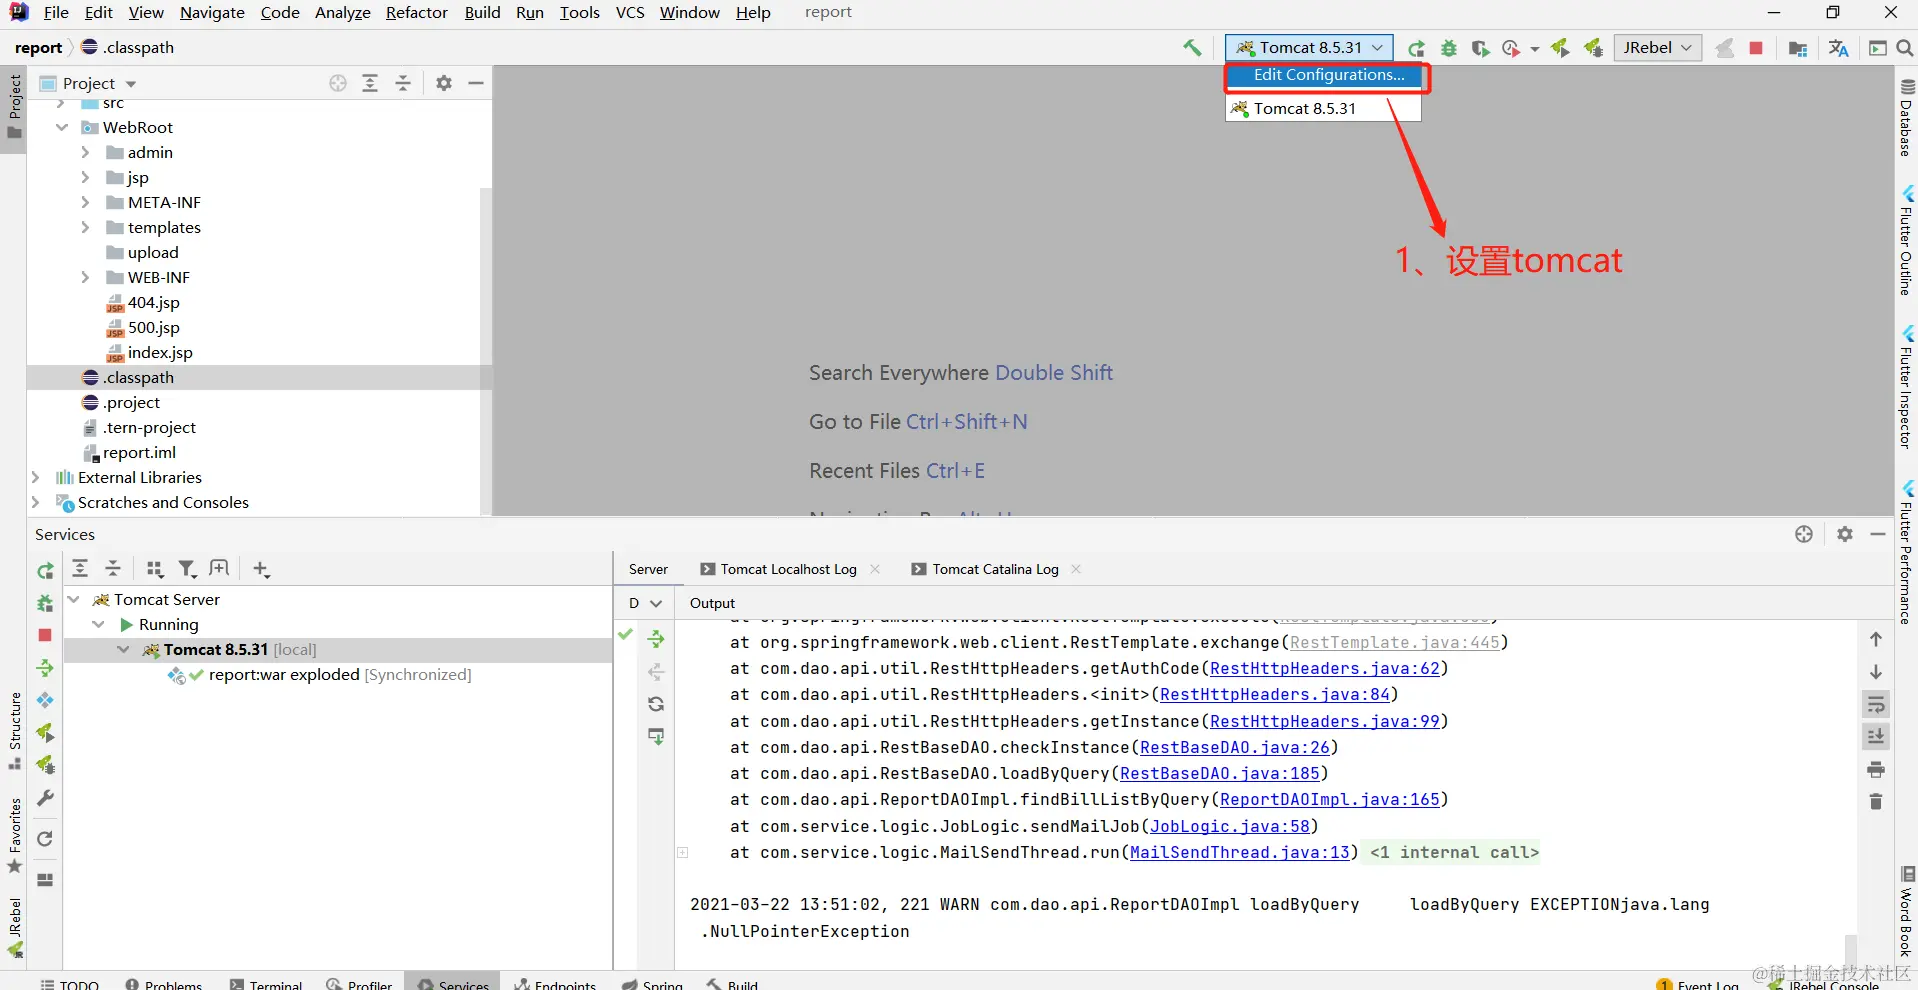Viewport: 1918px width, 990px height.
Task: Toggle the Structure tool window stripe button
Action: click(14, 730)
